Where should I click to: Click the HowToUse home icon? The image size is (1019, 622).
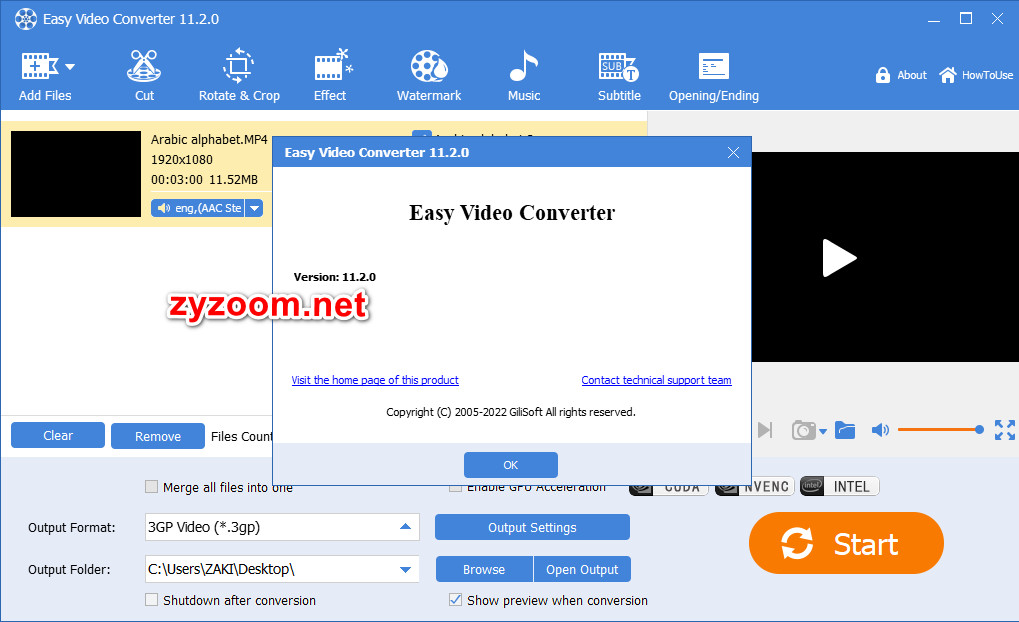[948, 75]
